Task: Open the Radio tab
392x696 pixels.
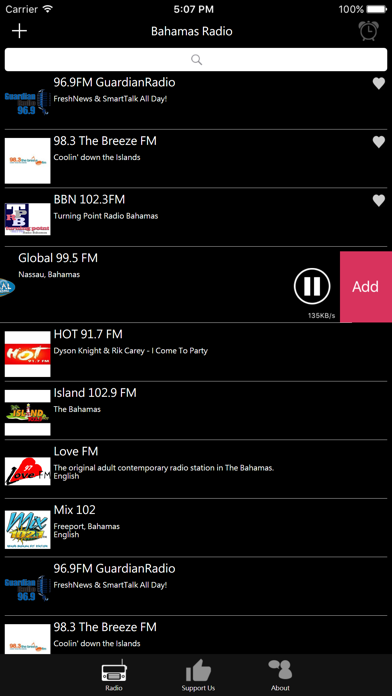Action: [114, 675]
